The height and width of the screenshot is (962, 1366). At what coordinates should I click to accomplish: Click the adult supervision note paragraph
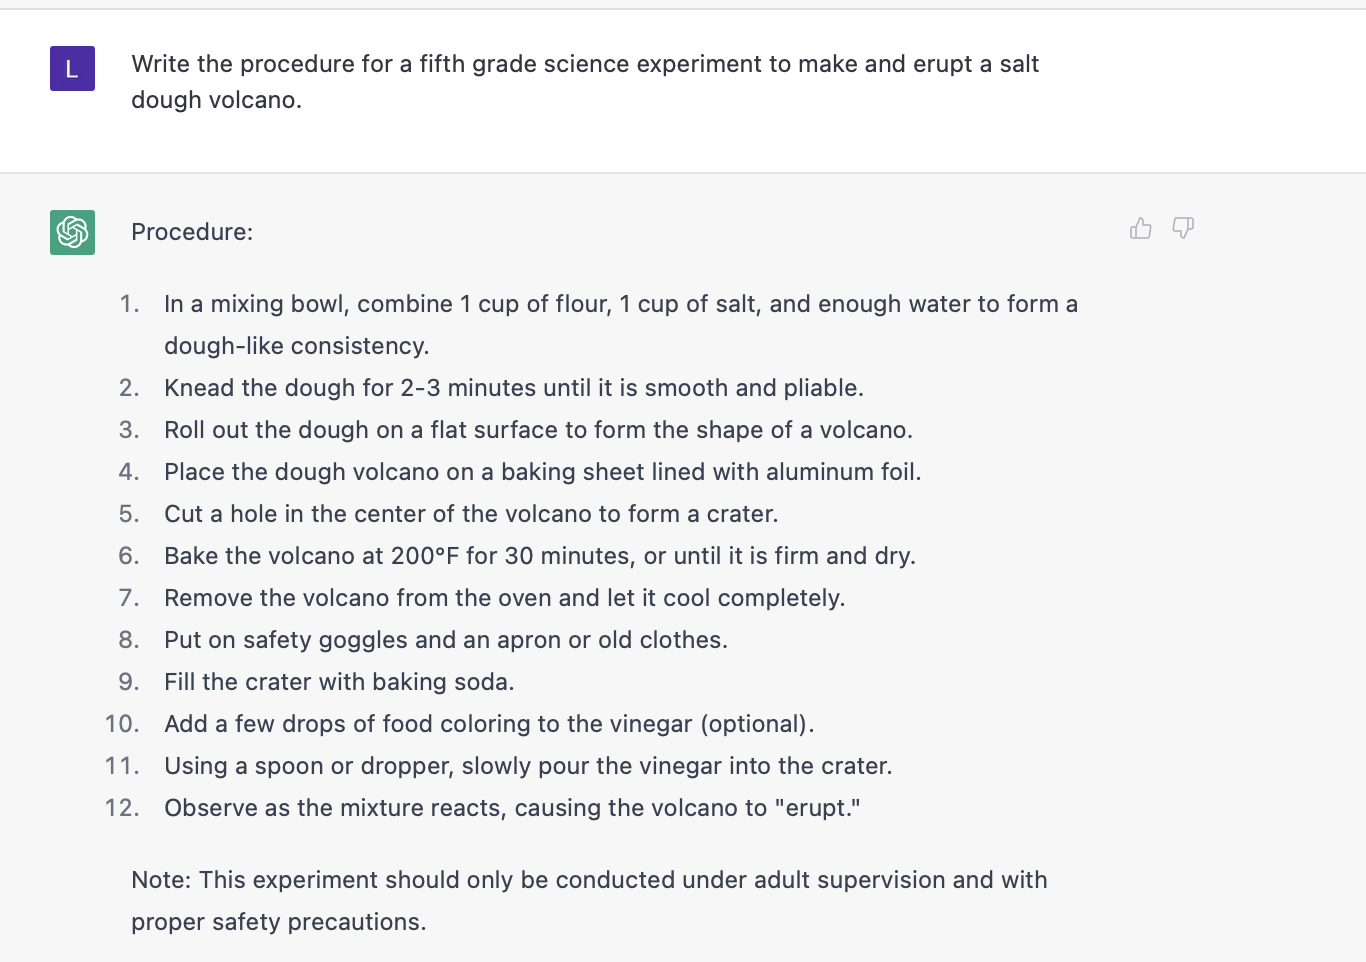pos(589,900)
